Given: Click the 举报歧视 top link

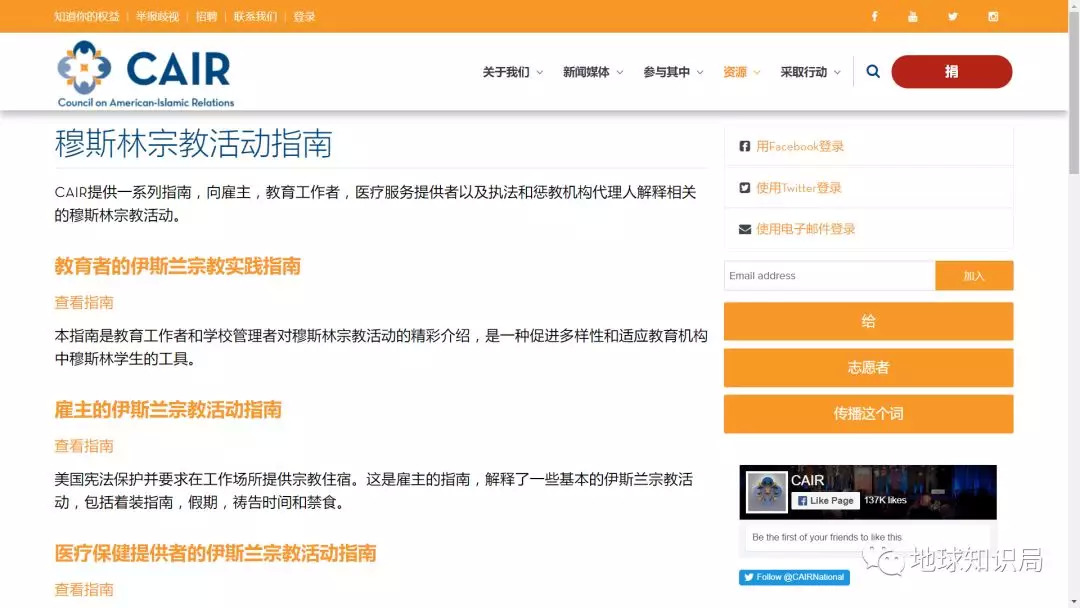Looking at the screenshot, I should [157, 17].
